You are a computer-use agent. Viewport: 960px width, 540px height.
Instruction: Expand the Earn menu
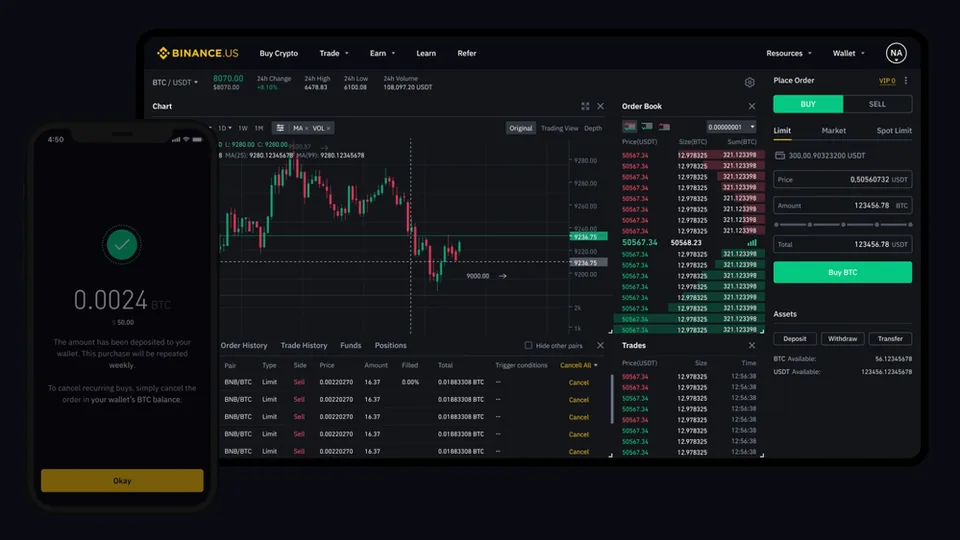[x=383, y=53]
